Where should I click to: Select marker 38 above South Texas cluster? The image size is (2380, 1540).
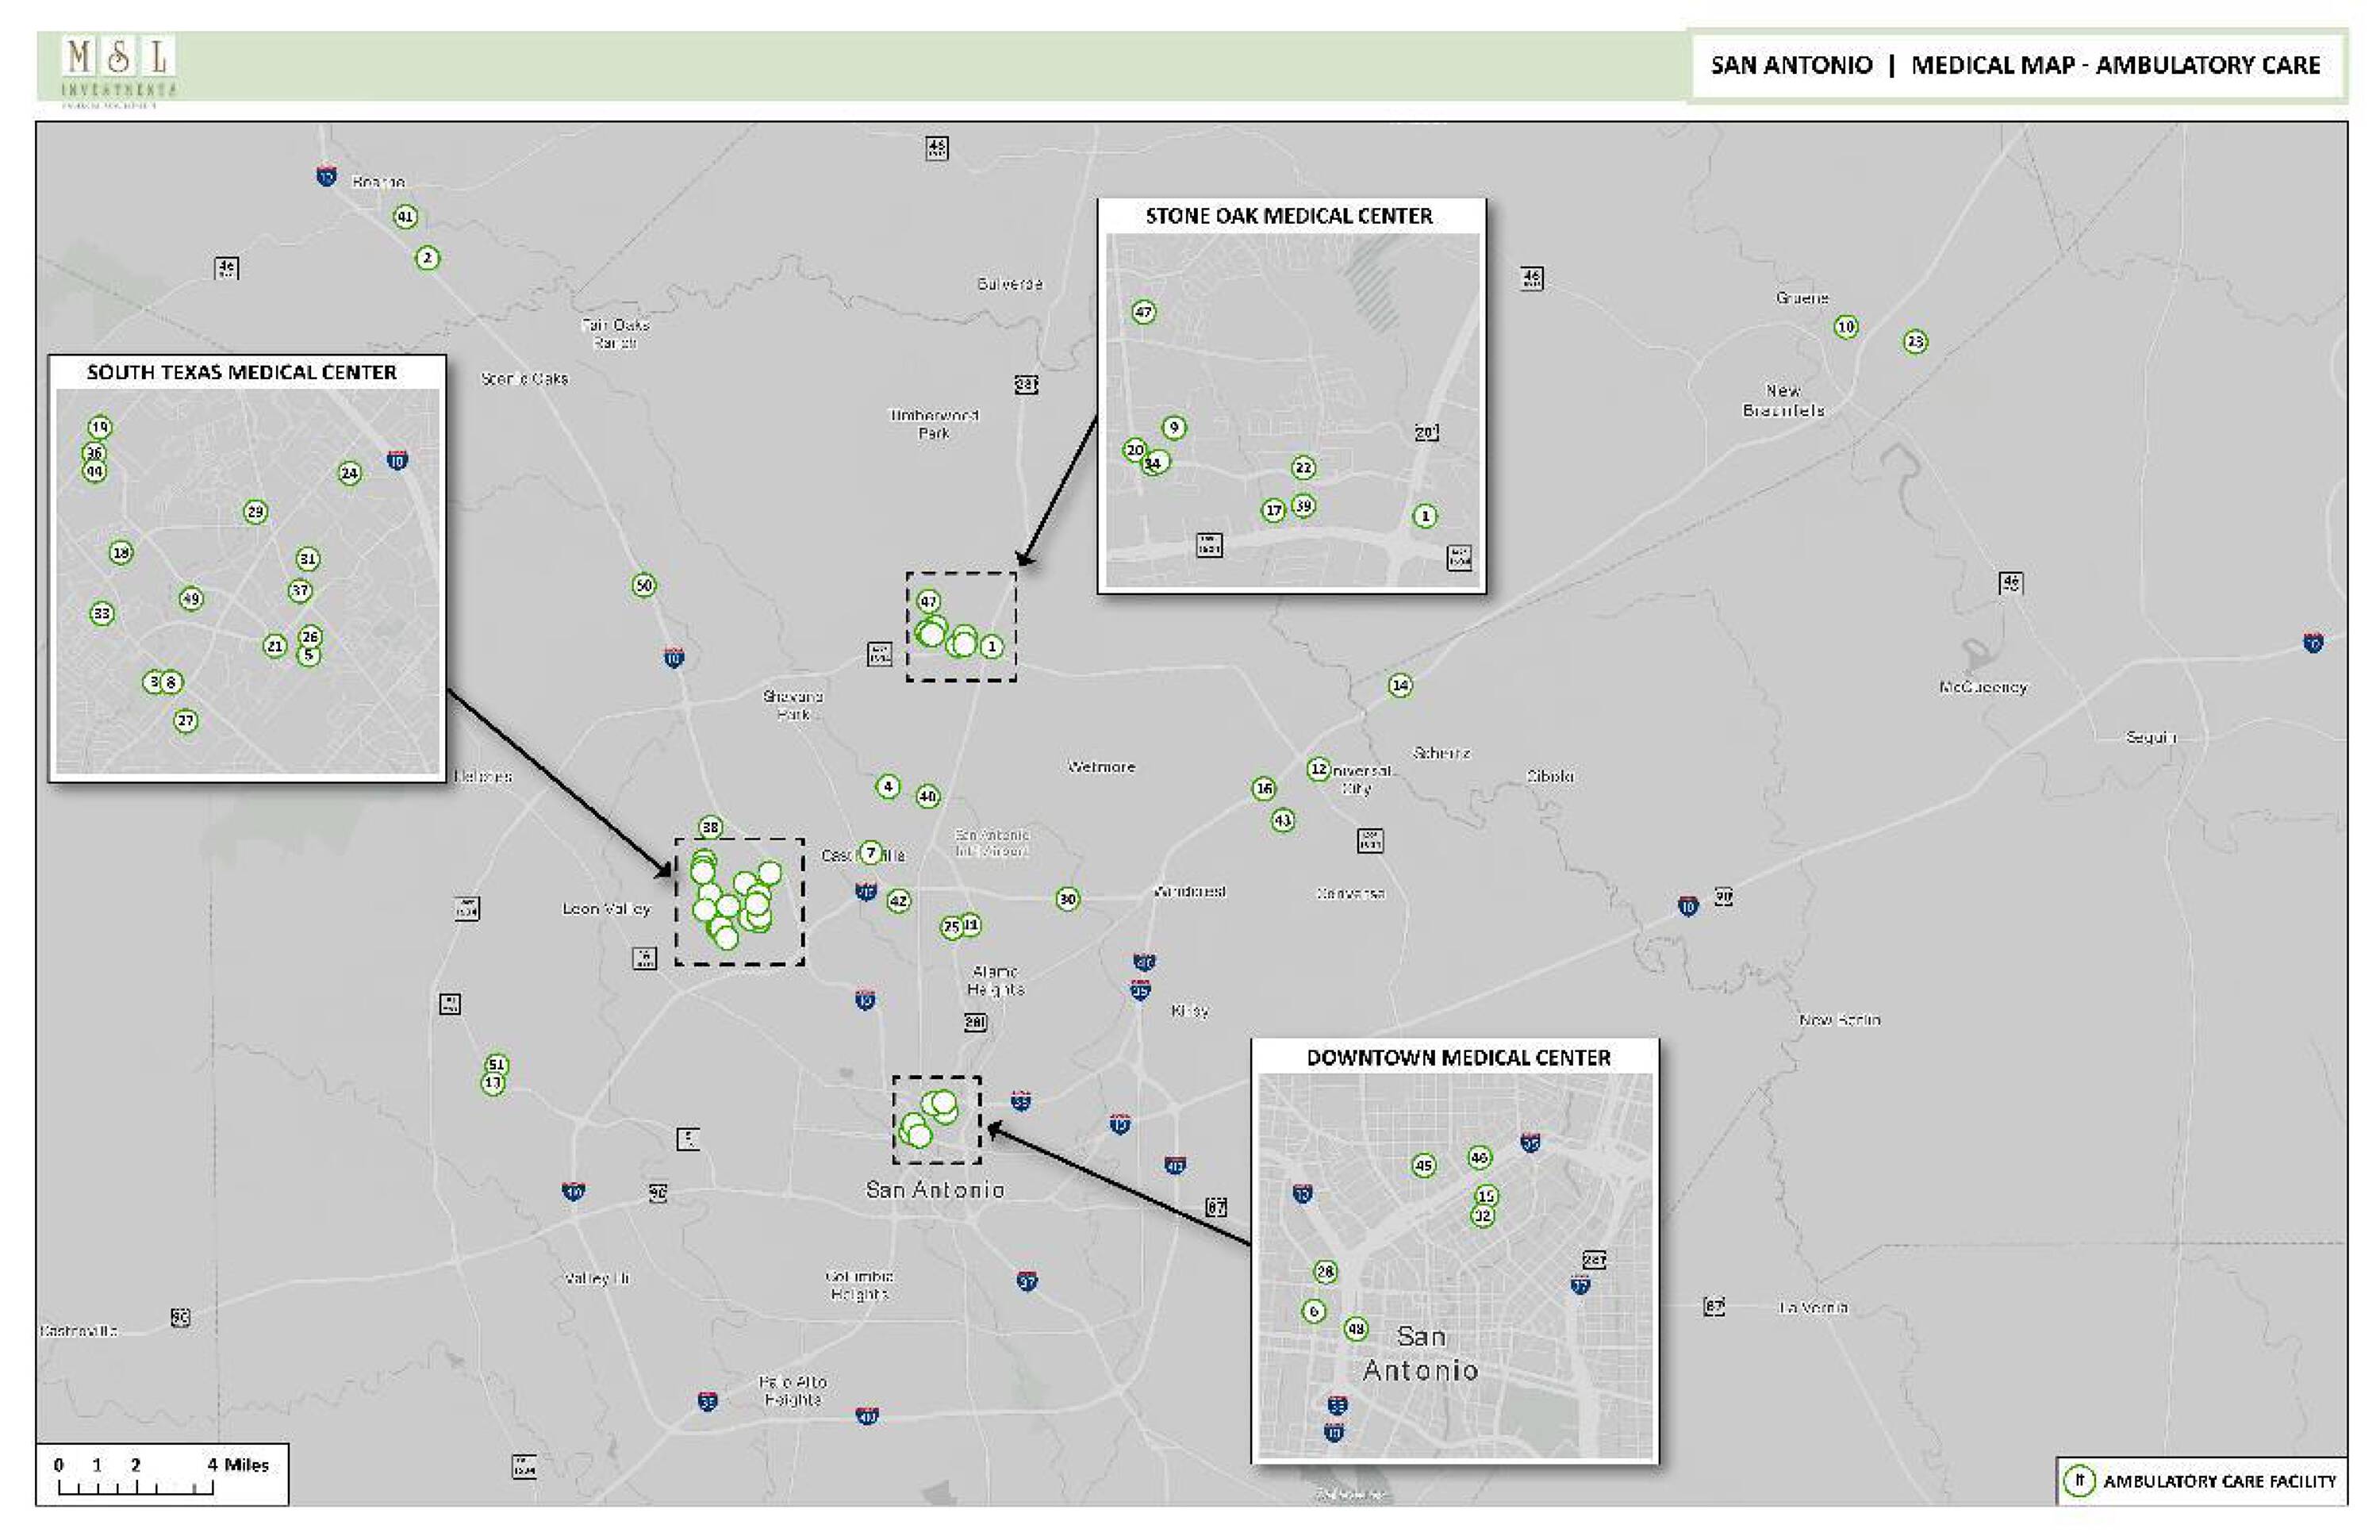click(710, 827)
